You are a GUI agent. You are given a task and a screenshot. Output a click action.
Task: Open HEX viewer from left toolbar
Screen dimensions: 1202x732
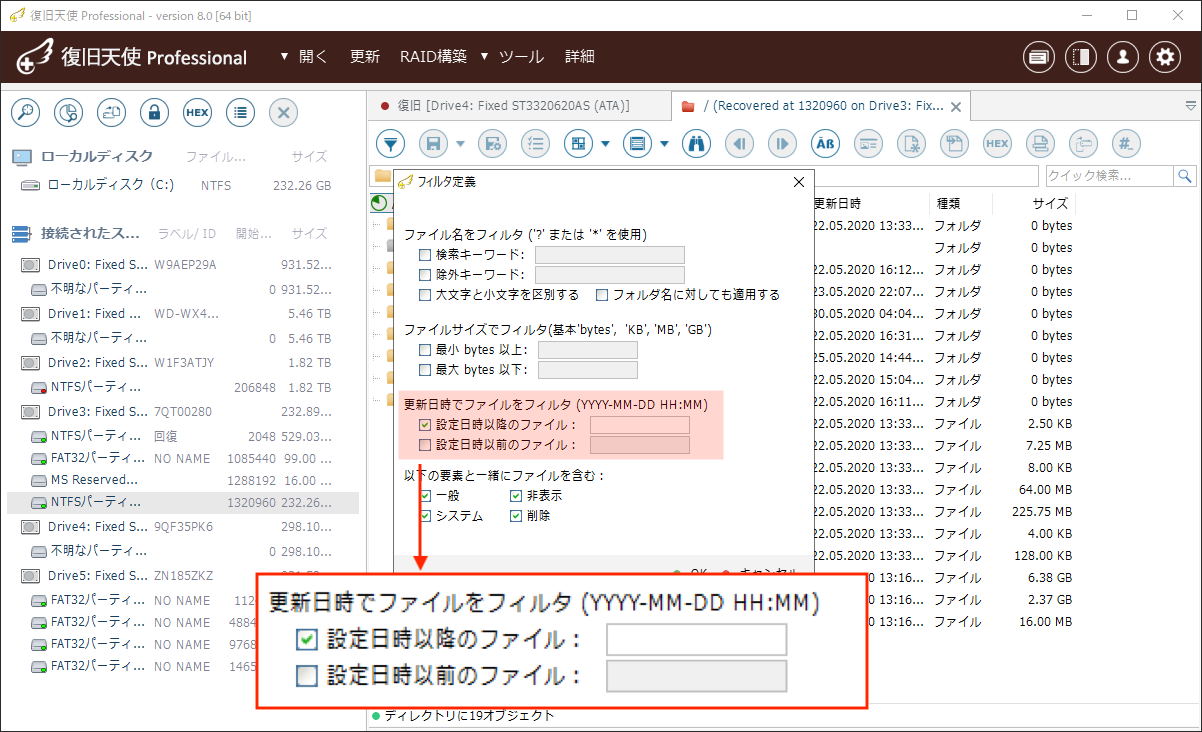(x=197, y=112)
